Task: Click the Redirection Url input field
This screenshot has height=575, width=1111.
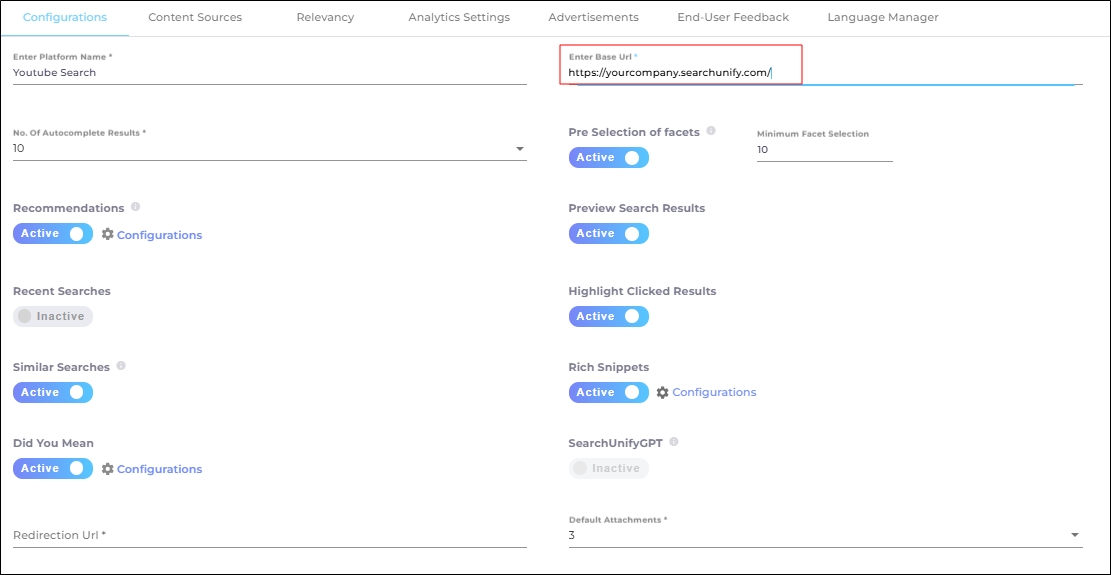Action: 269,535
